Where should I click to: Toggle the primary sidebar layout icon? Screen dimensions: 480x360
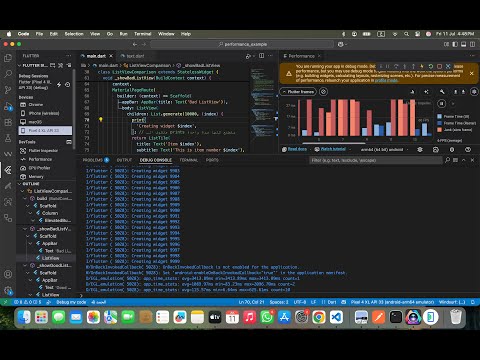tap(455, 44)
